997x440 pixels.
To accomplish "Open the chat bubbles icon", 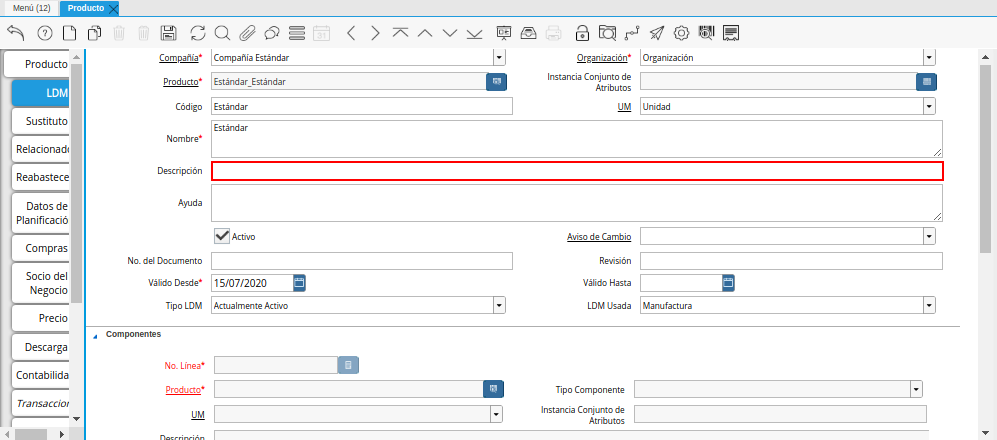I will coord(271,33).
